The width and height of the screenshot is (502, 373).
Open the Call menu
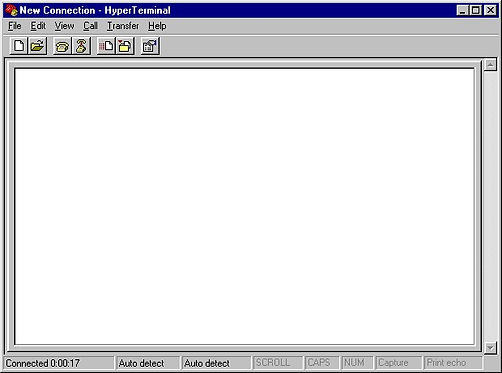pos(90,26)
